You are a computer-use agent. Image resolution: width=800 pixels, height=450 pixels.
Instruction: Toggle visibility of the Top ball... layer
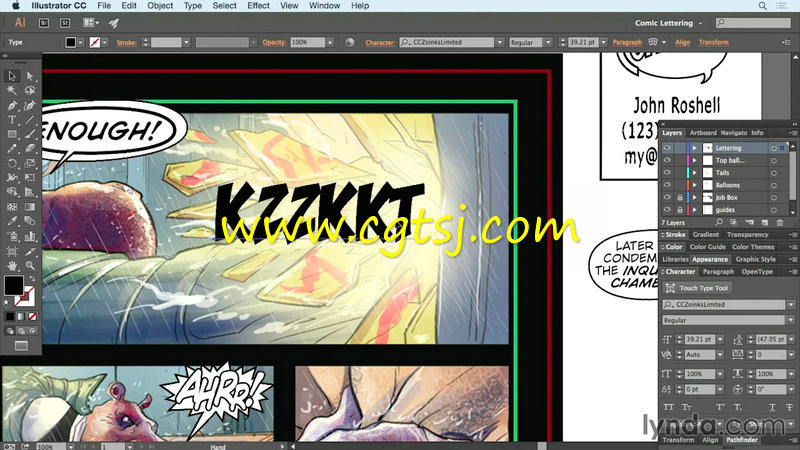667,160
